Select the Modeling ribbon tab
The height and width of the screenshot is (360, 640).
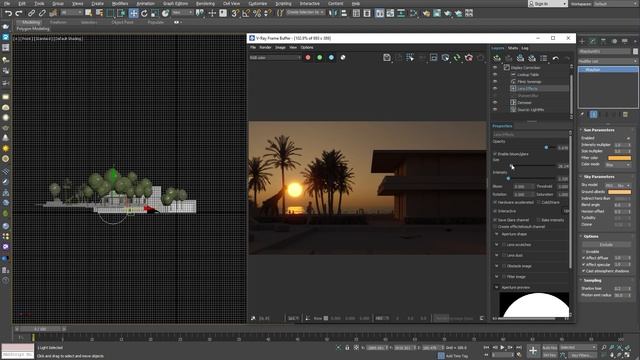[31, 22]
